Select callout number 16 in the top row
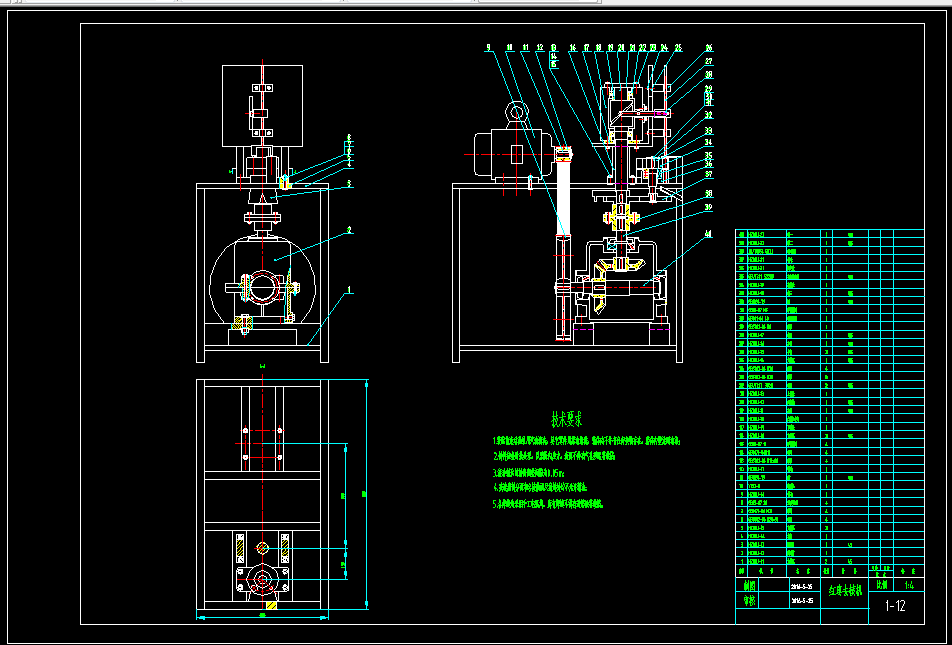Viewport: 952px width, 645px height. [x=573, y=47]
